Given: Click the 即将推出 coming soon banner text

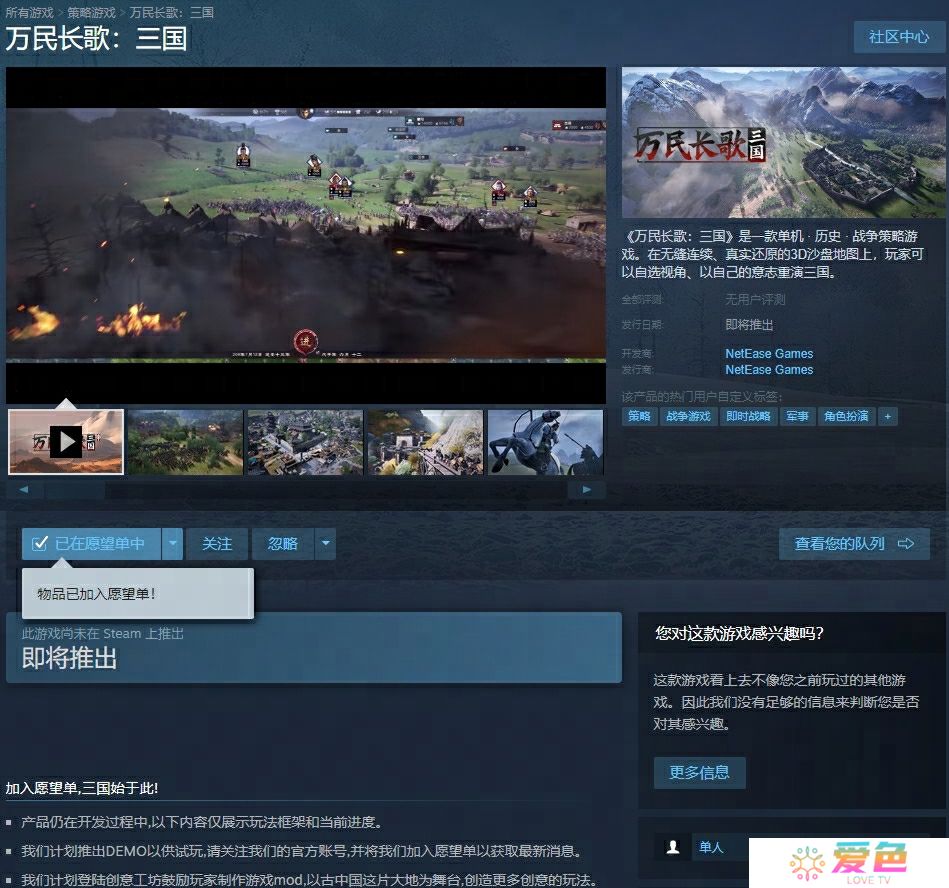Looking at the screenshot, I should coord(69,658).
